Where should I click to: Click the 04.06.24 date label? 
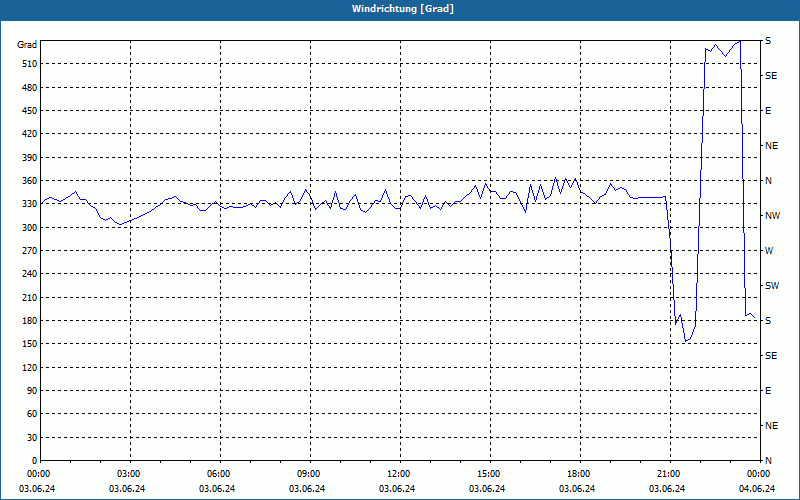click(x=757, y=489)
